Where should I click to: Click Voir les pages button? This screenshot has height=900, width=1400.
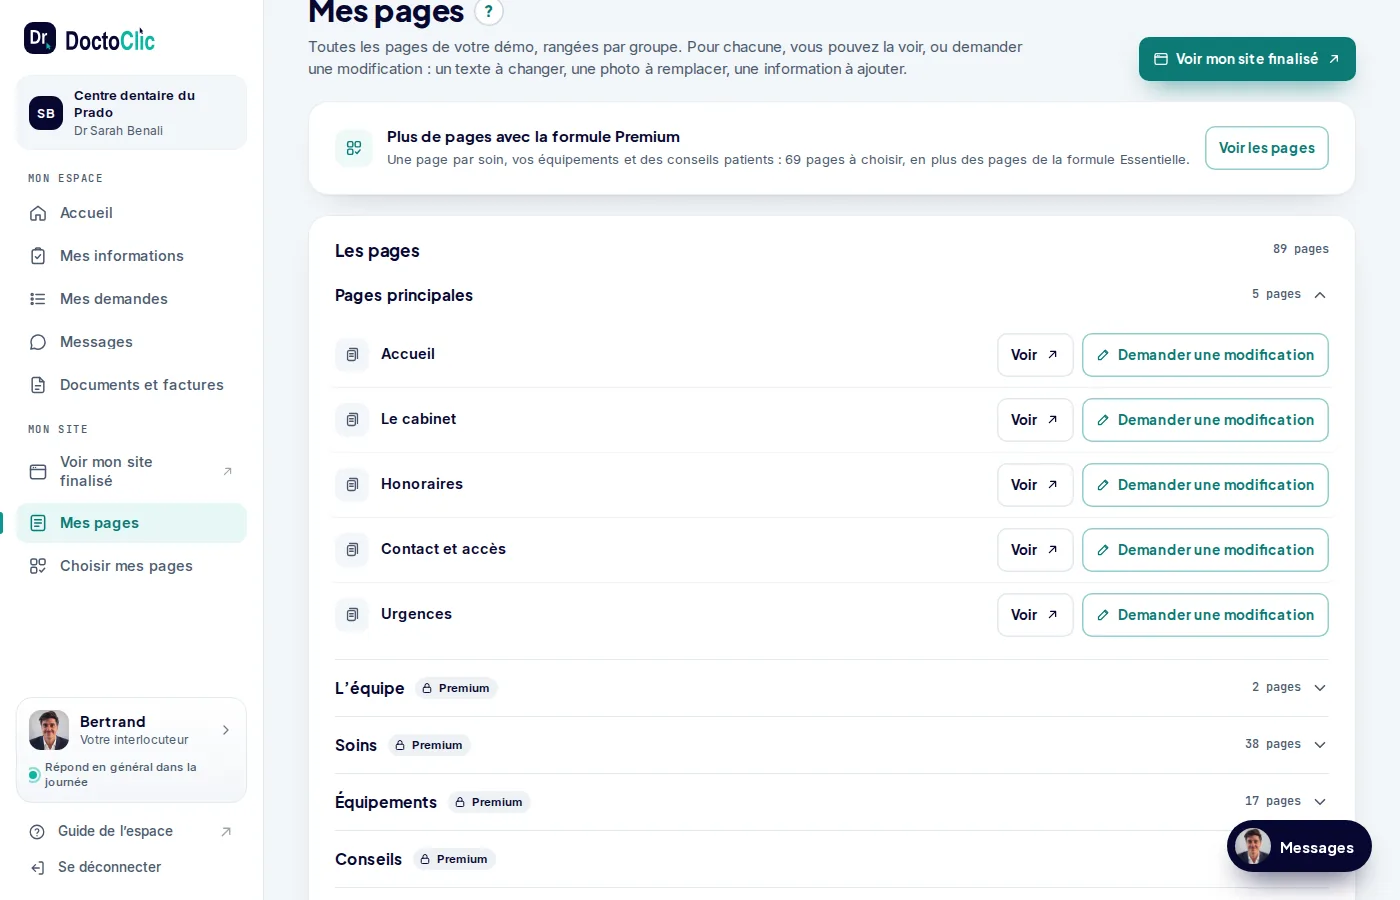tap(1267, 148)
